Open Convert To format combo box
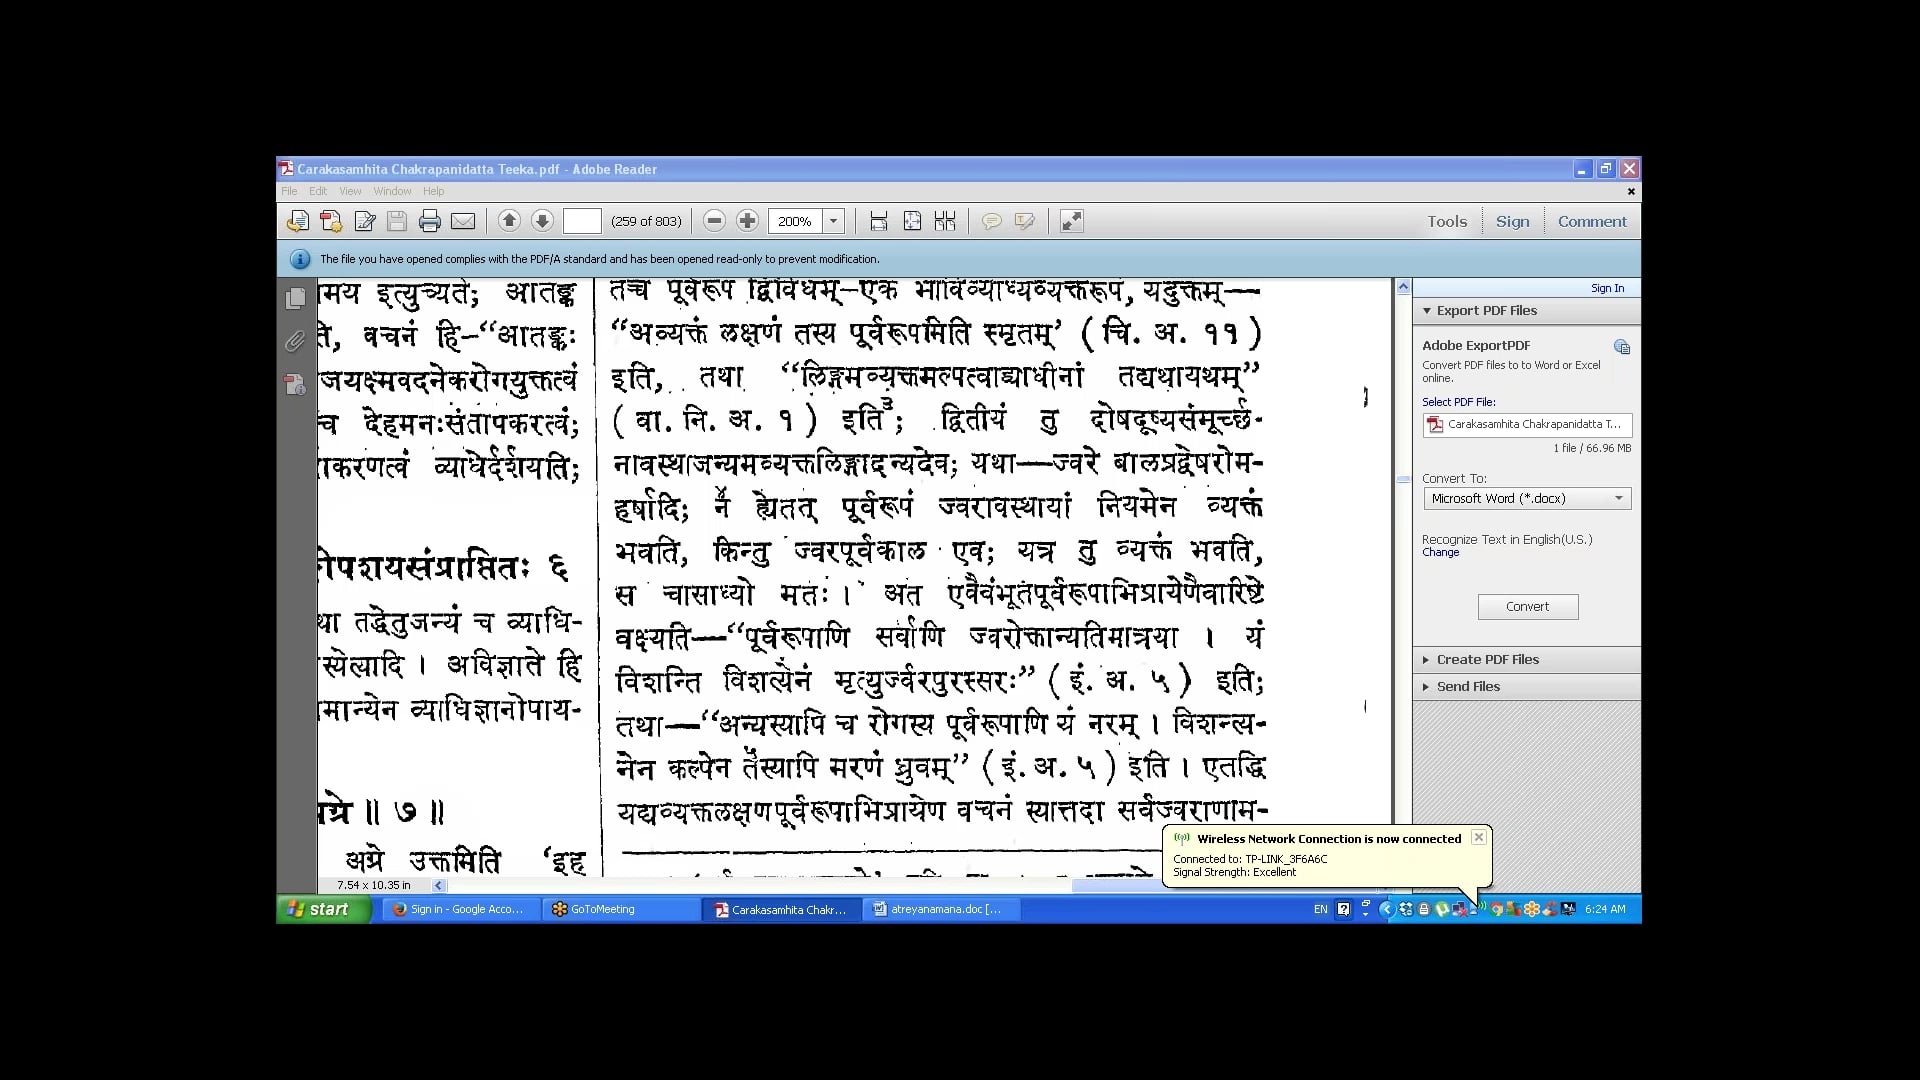Screen dimensions: 1920x1080 tap(1526, 498)
